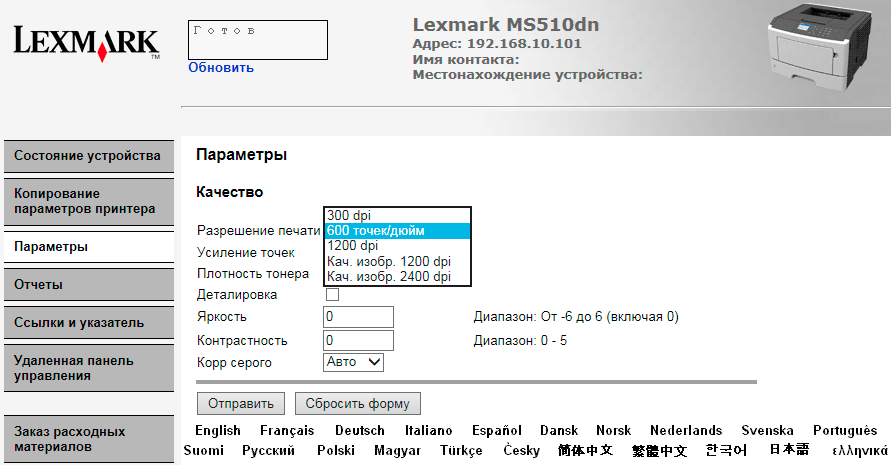Switch language to Polski

tap(336, 451)
